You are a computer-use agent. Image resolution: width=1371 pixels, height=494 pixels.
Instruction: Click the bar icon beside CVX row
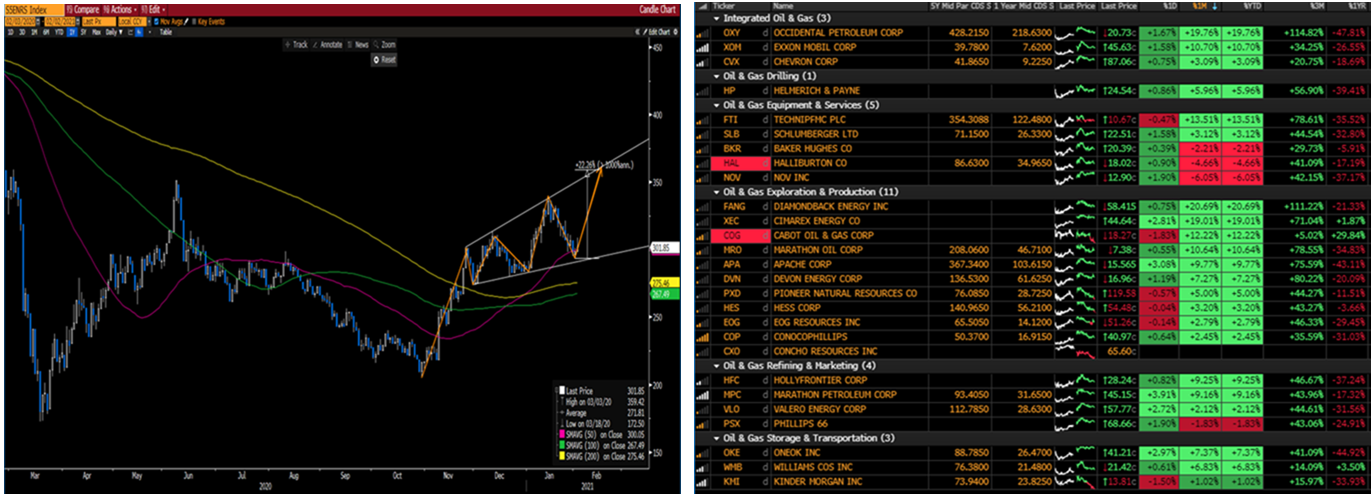click(701, 61)
